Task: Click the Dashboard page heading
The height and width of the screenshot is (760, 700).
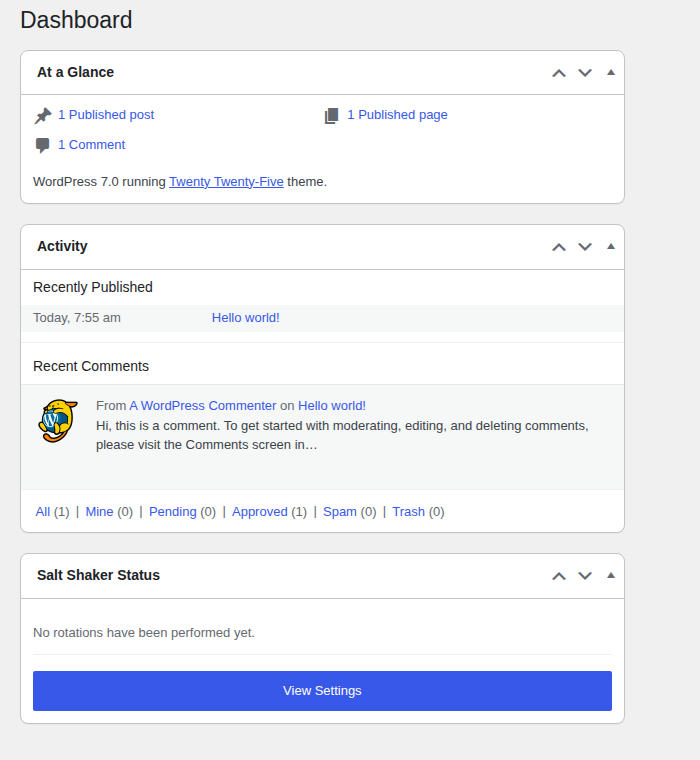Action: (76, 20)
